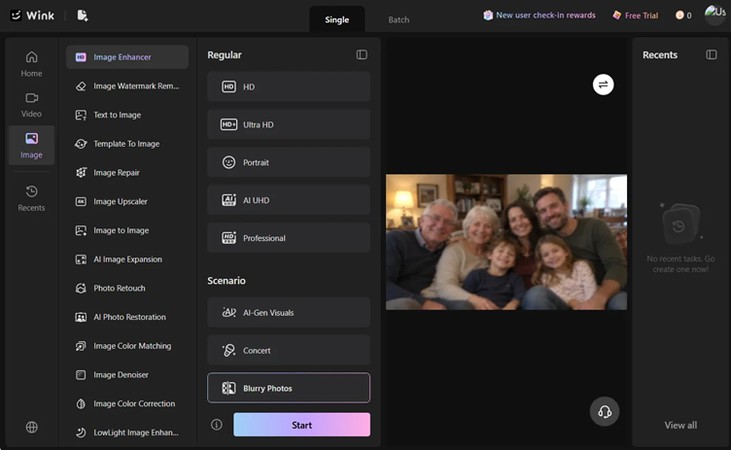Image resolution: width=731 pixels, height=450 pixels.
Task: Open Image Repair tool
Action: click(x=127, y=173)
